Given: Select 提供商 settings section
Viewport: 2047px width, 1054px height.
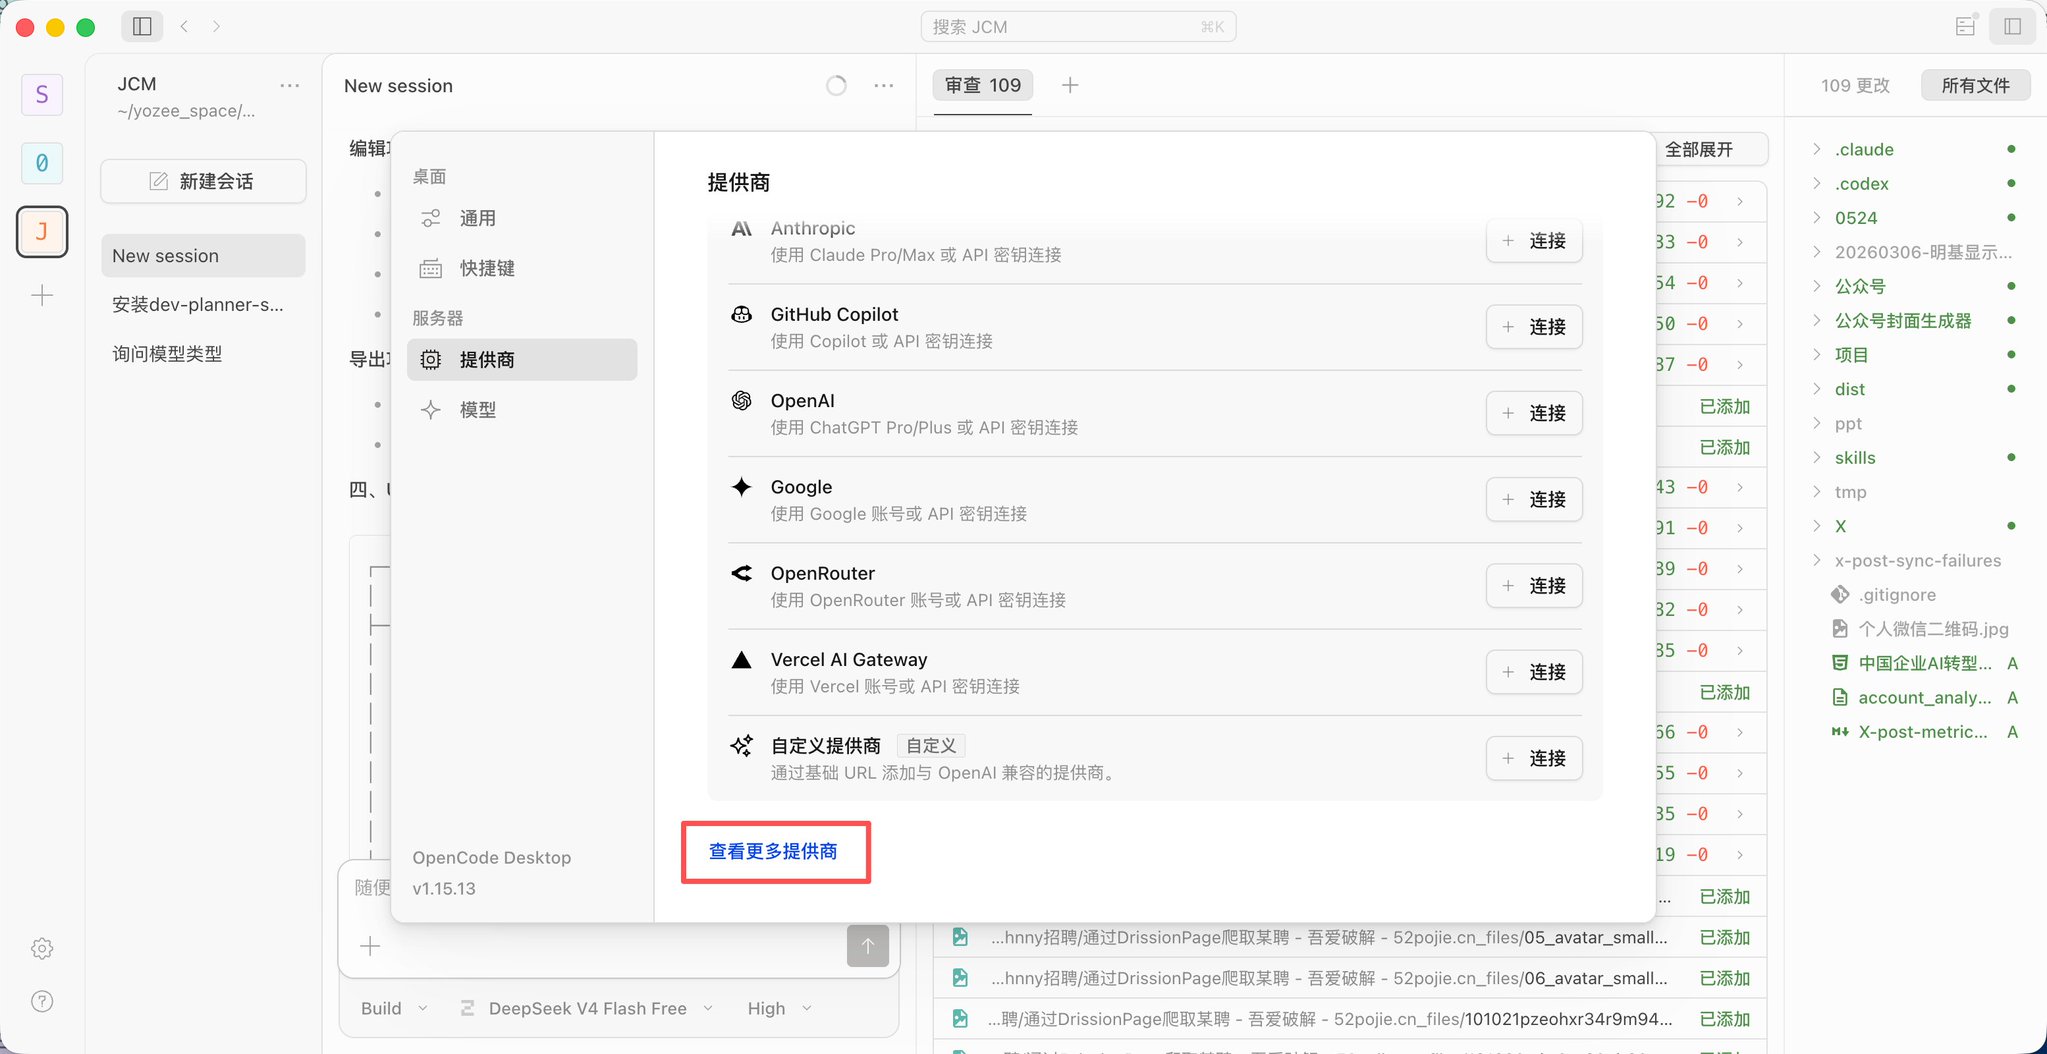Looking at the screenshot, I should coord(522,360).
